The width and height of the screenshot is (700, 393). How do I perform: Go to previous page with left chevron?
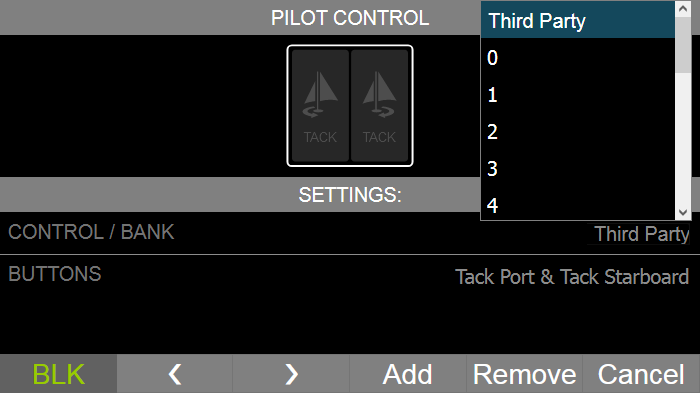pyautogui.click(x=175, y=374)
